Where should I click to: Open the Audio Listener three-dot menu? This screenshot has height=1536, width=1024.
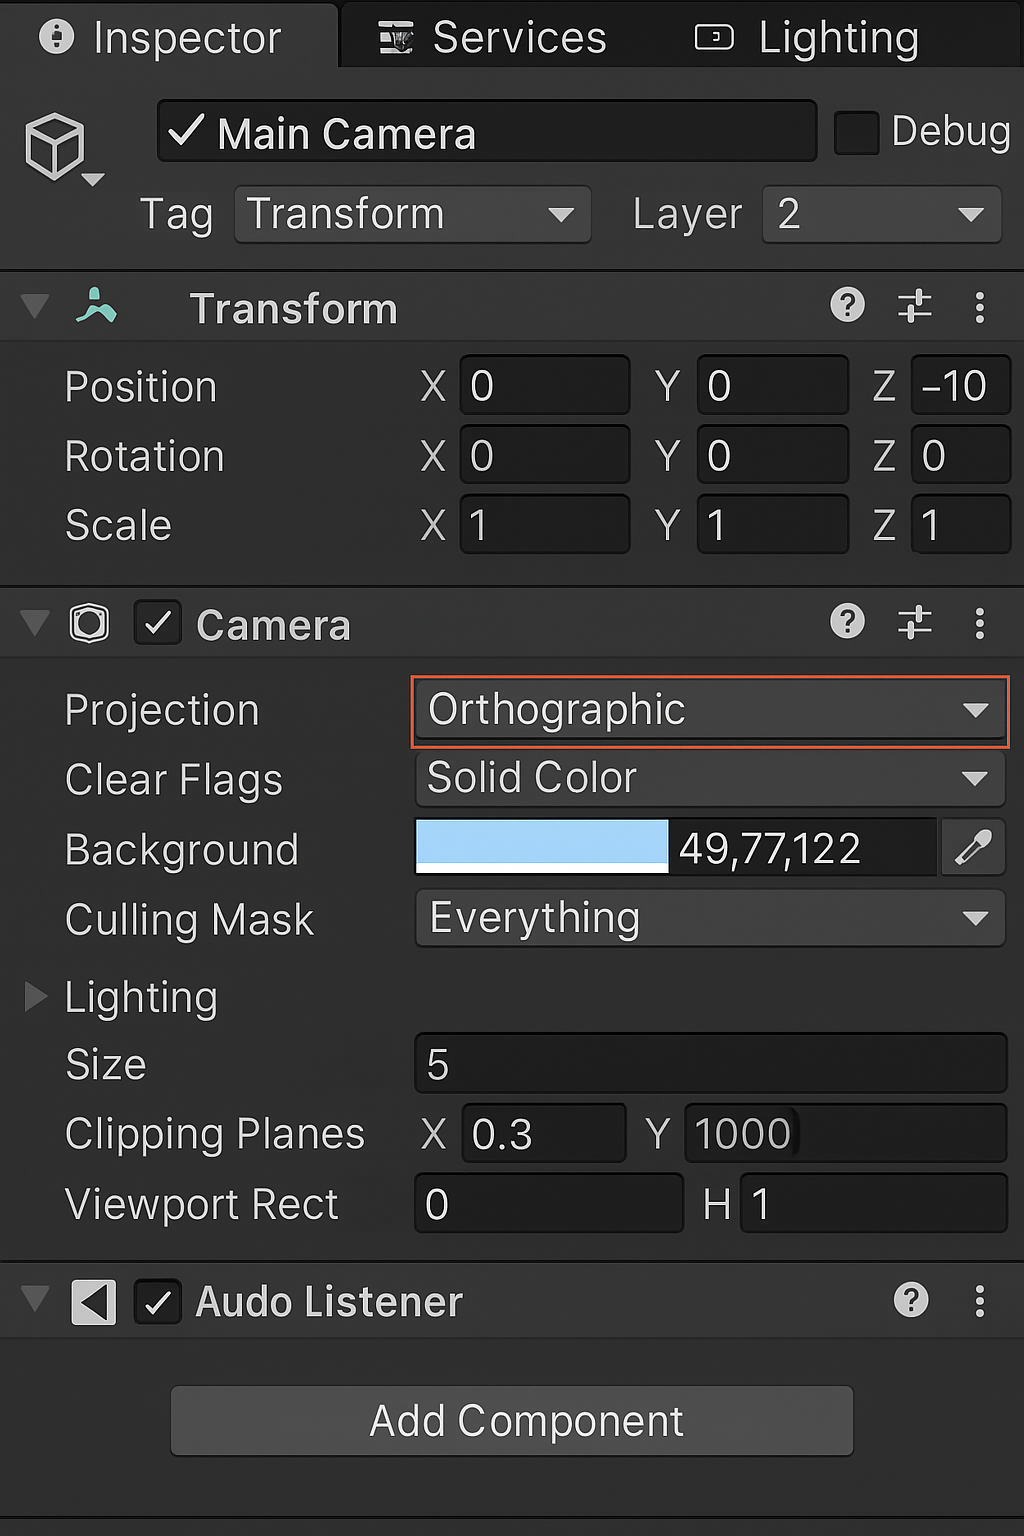tap(979, 1301)
